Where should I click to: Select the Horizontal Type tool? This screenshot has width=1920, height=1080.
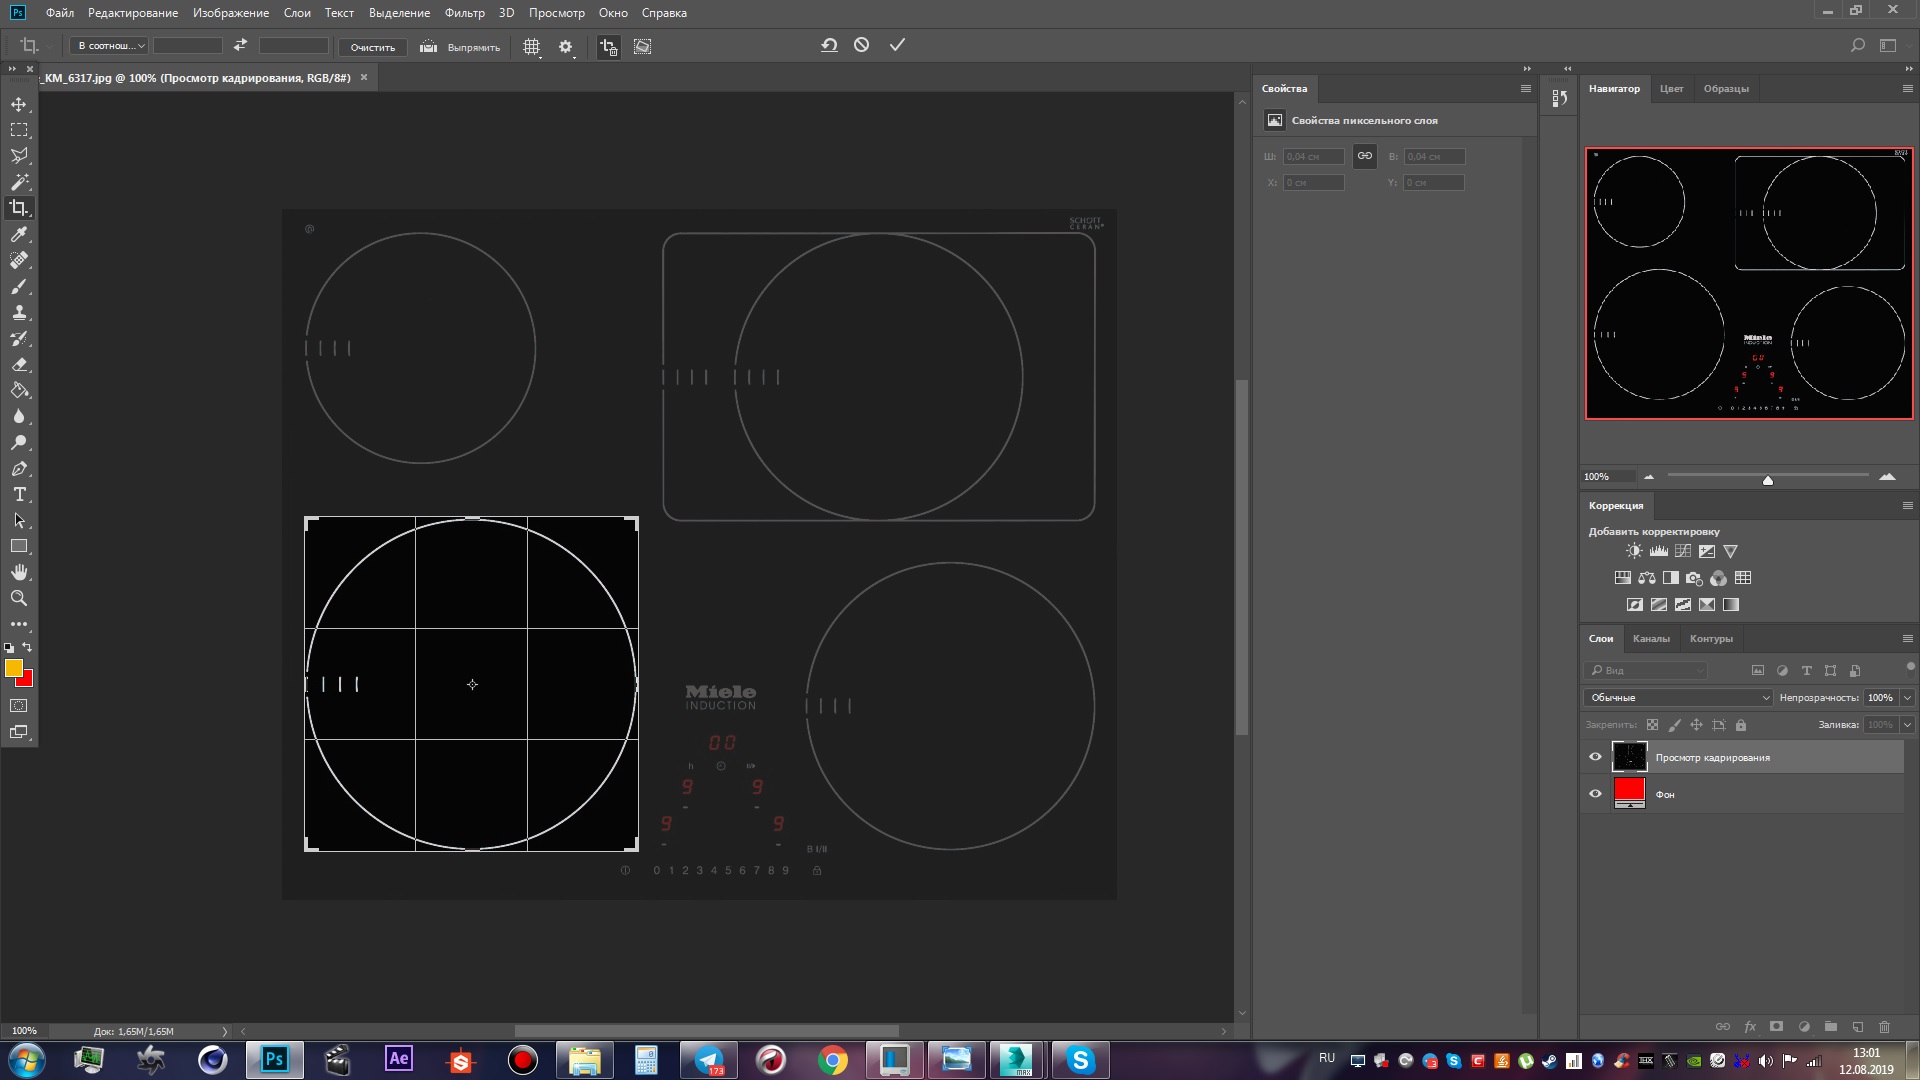pyautogui.click(x=19, y=495)
